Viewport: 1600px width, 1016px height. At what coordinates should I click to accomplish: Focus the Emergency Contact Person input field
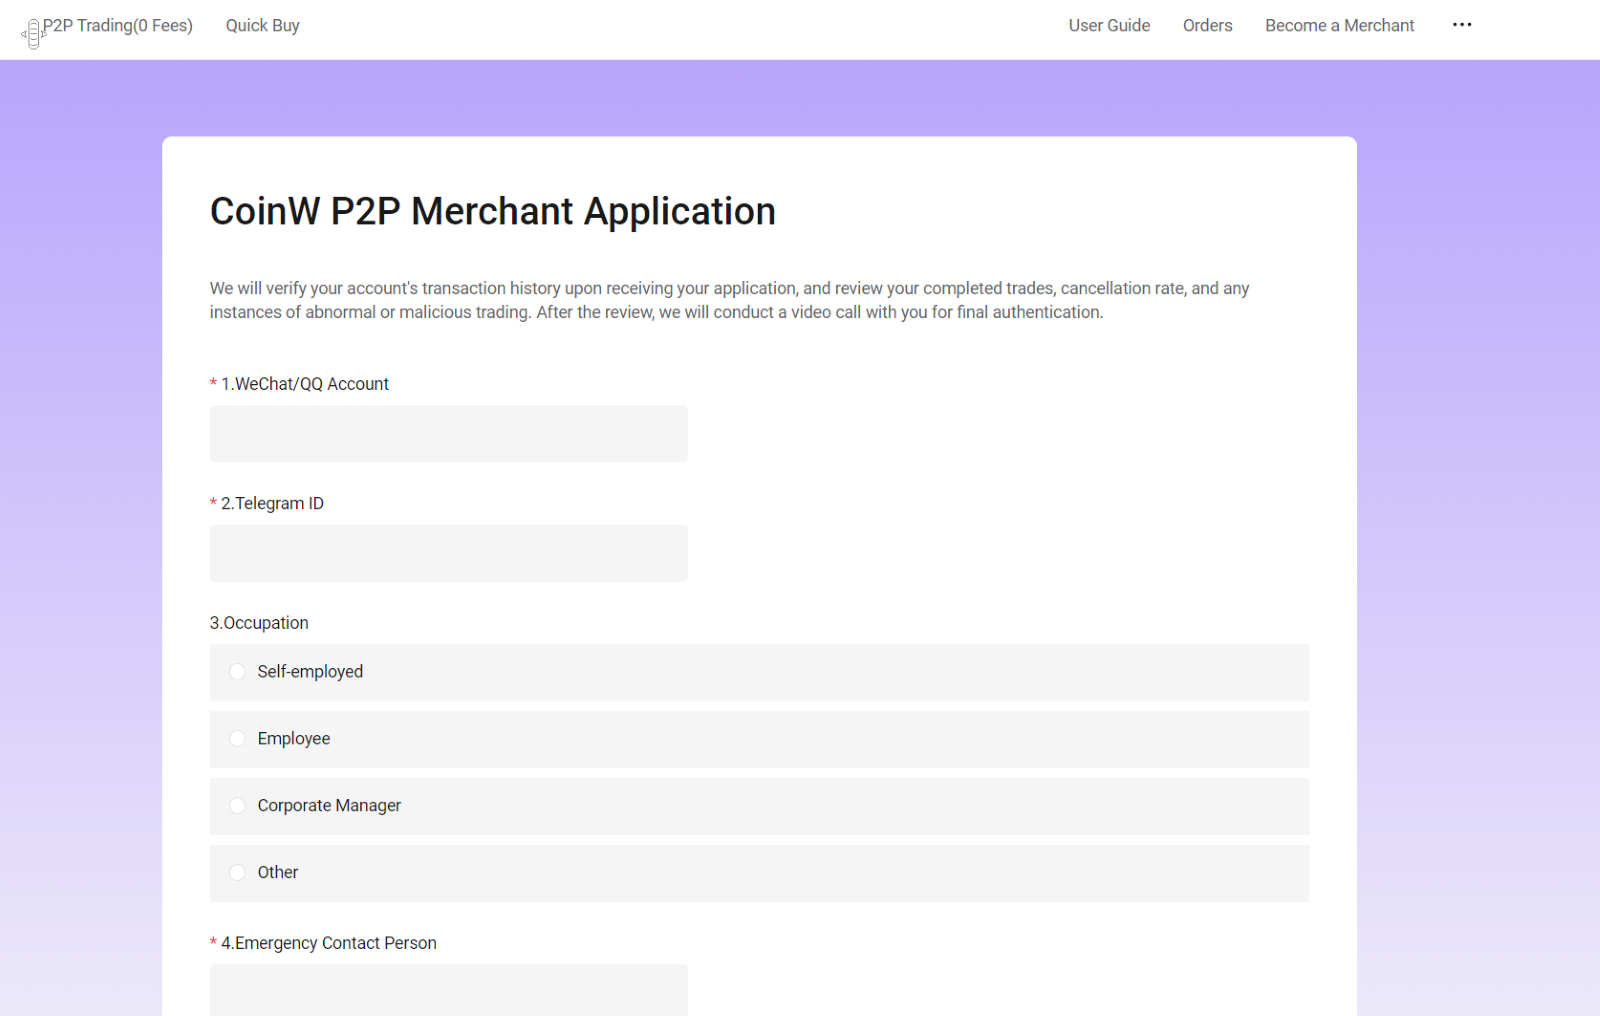pos(449,990)
